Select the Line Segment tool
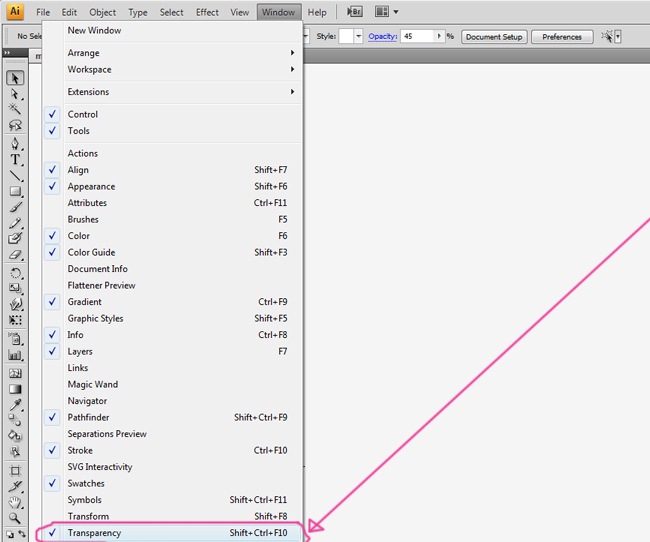This screenshot has height=542, width=650. [16, 175]
